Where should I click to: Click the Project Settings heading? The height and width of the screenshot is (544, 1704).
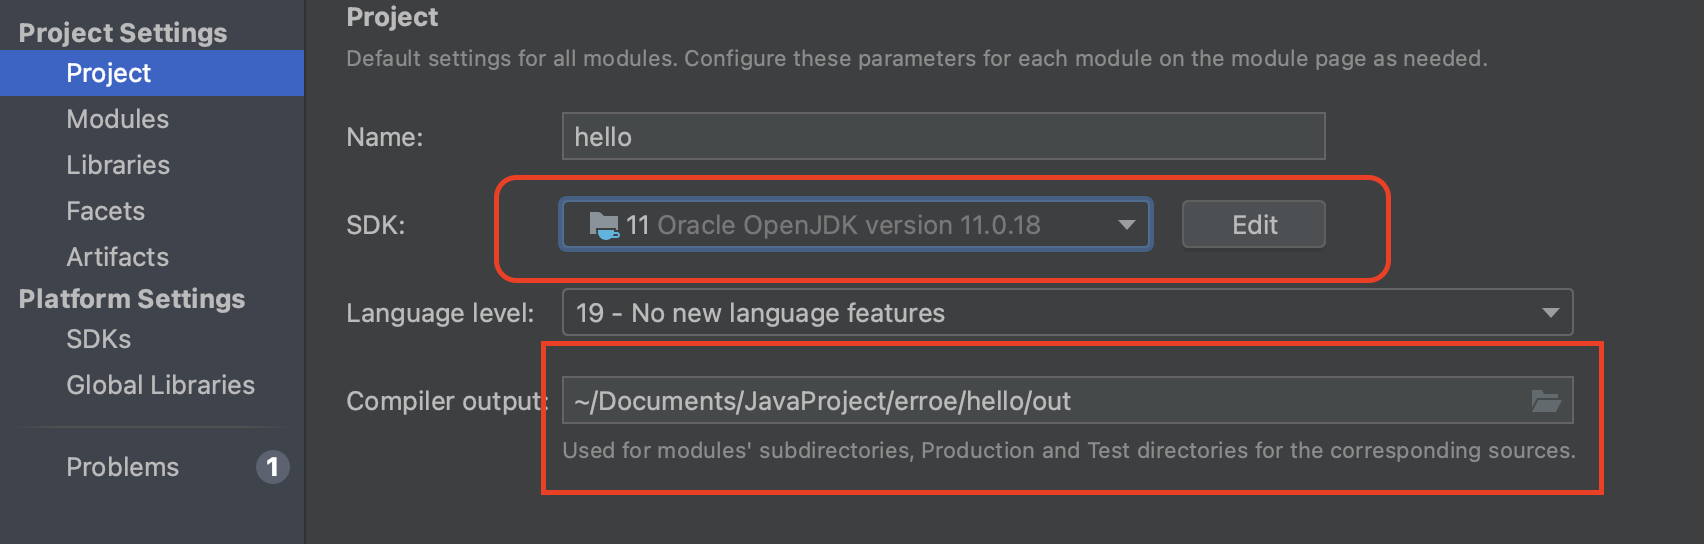[x=123, y=33]
